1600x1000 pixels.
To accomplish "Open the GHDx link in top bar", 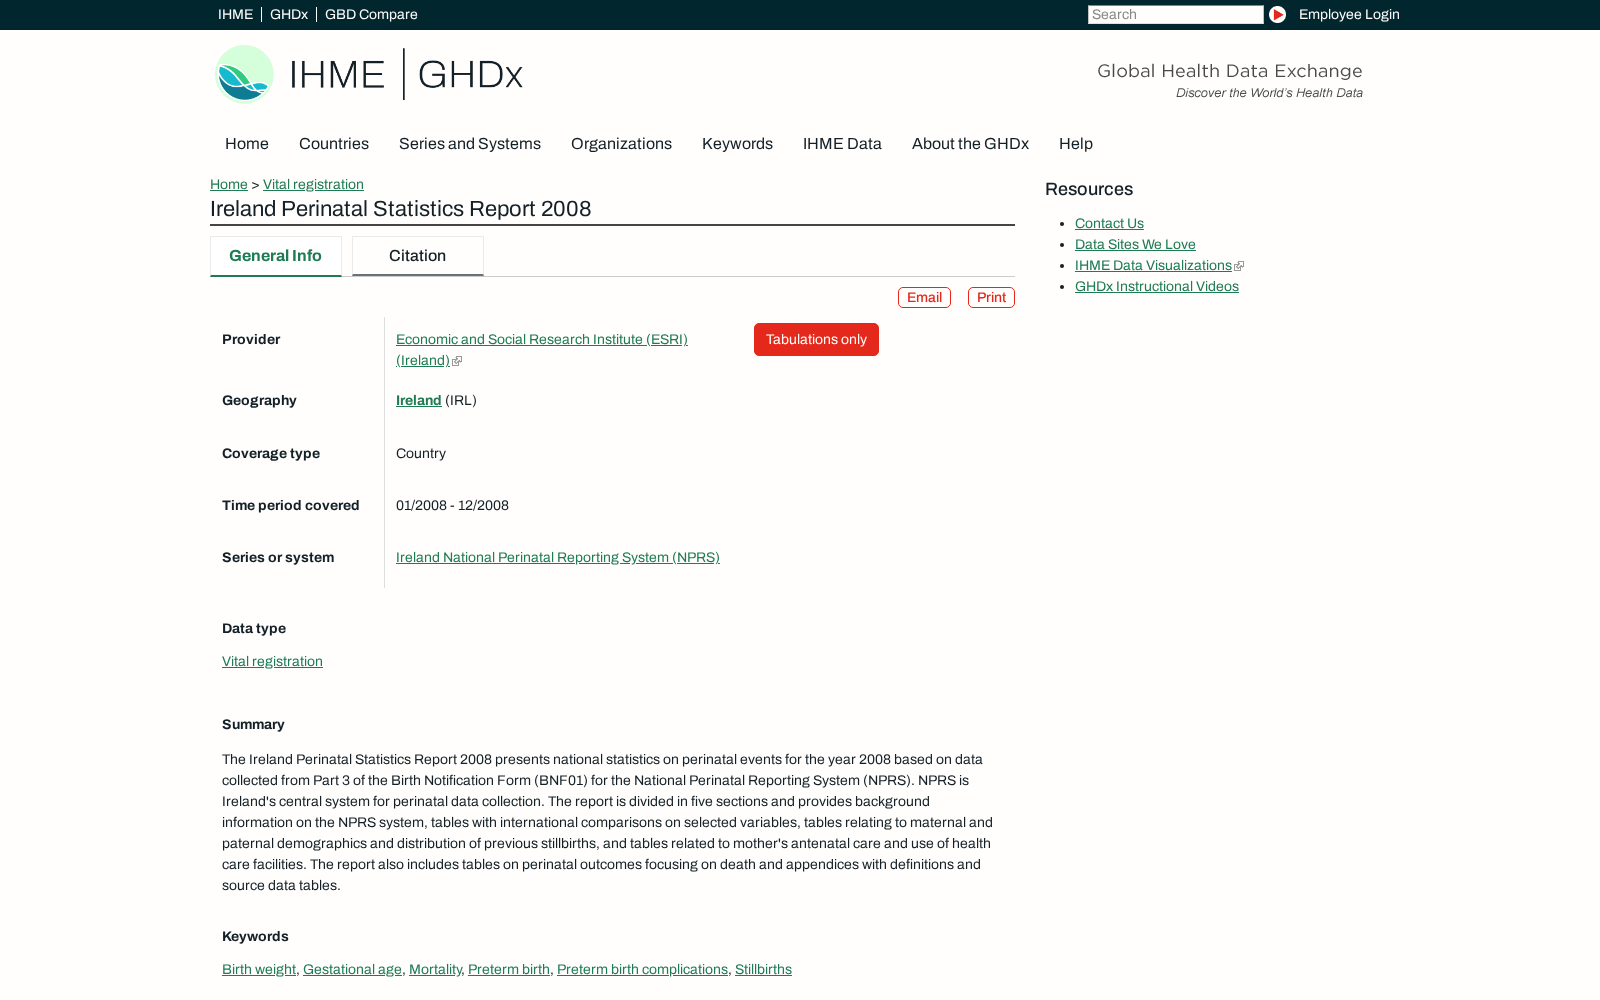I will (x=289, y=14).
